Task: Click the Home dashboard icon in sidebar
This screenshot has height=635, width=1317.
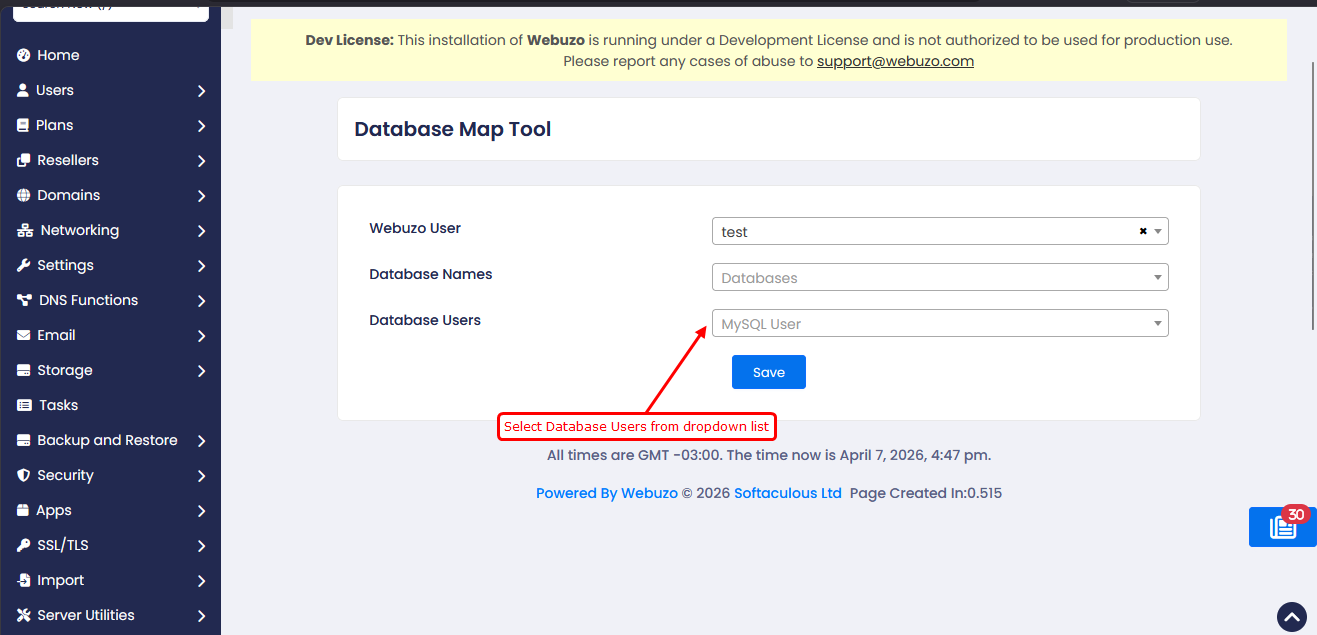Action: 24,55
